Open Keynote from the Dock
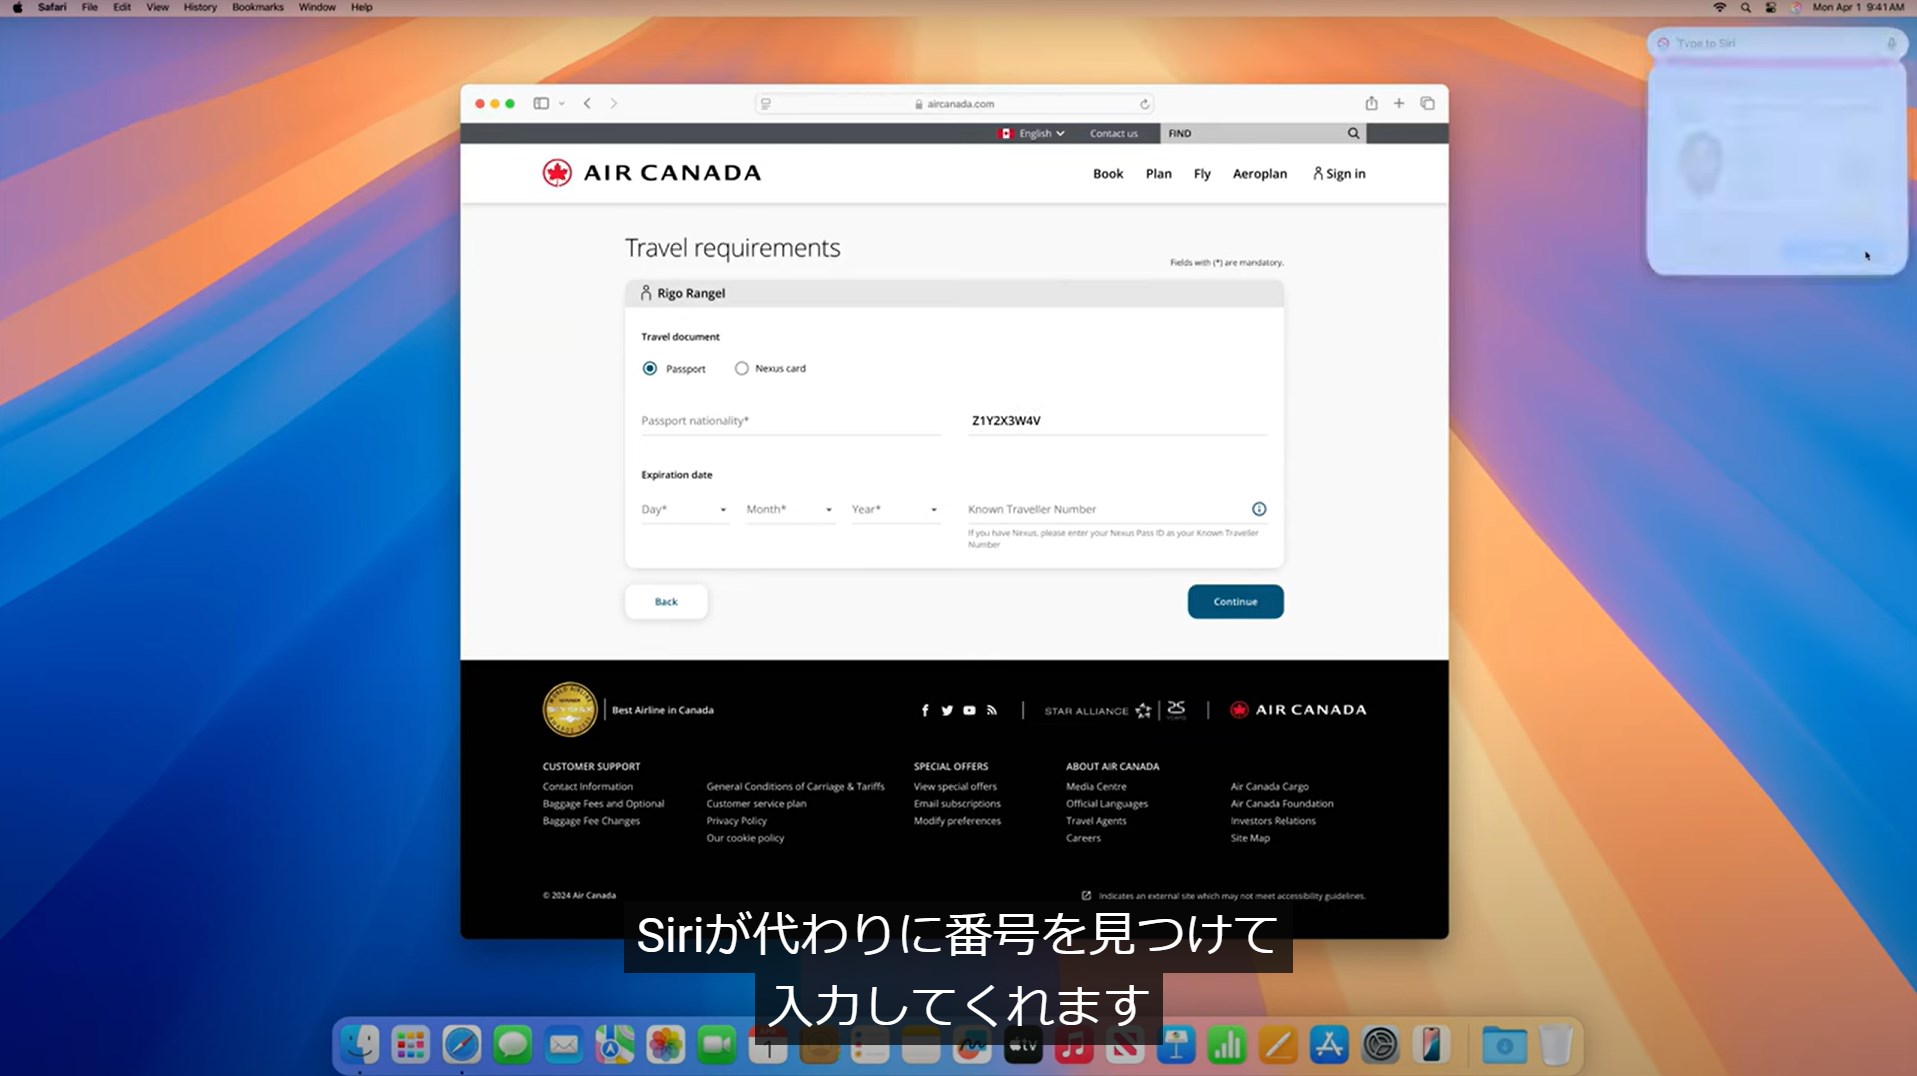 coord(1176,1045)
